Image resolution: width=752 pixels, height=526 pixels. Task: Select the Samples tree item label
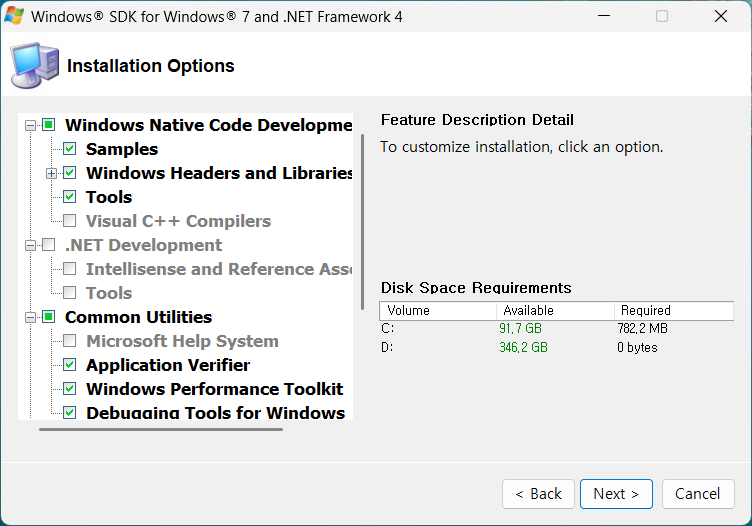point(122,149)
